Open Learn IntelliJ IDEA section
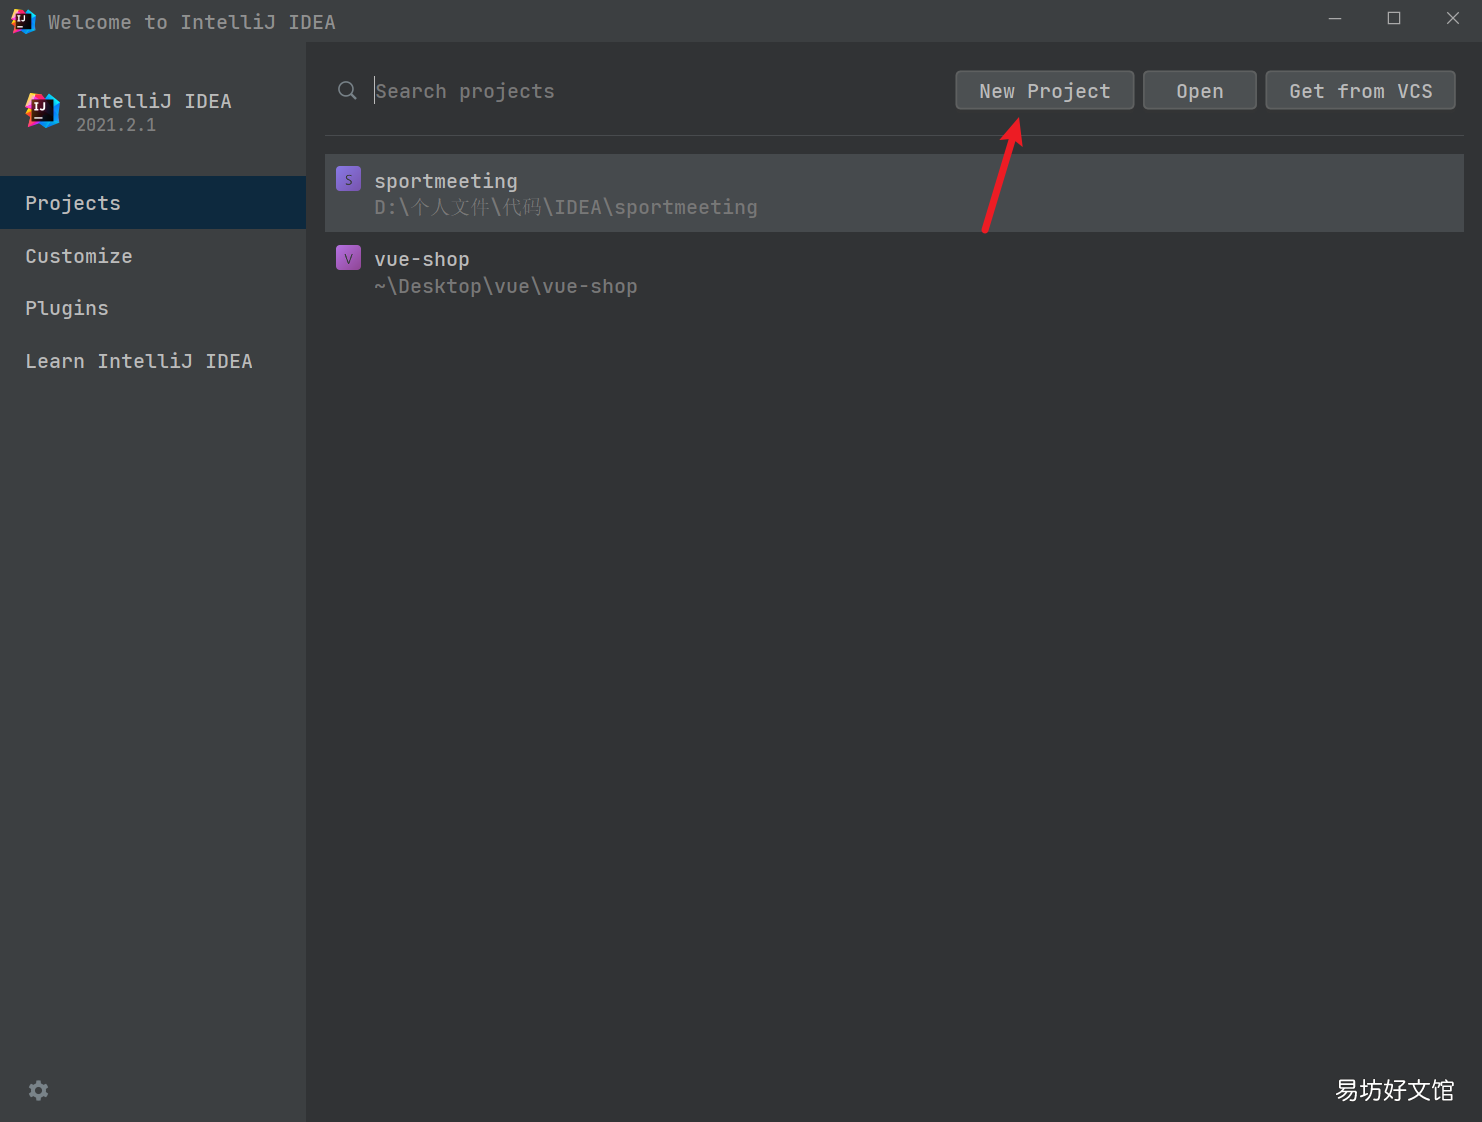 (x=153, y=361)
